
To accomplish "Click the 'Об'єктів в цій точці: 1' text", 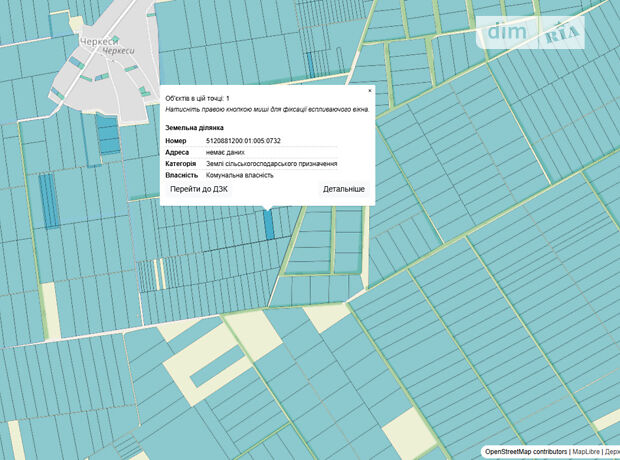I will 197,98.
